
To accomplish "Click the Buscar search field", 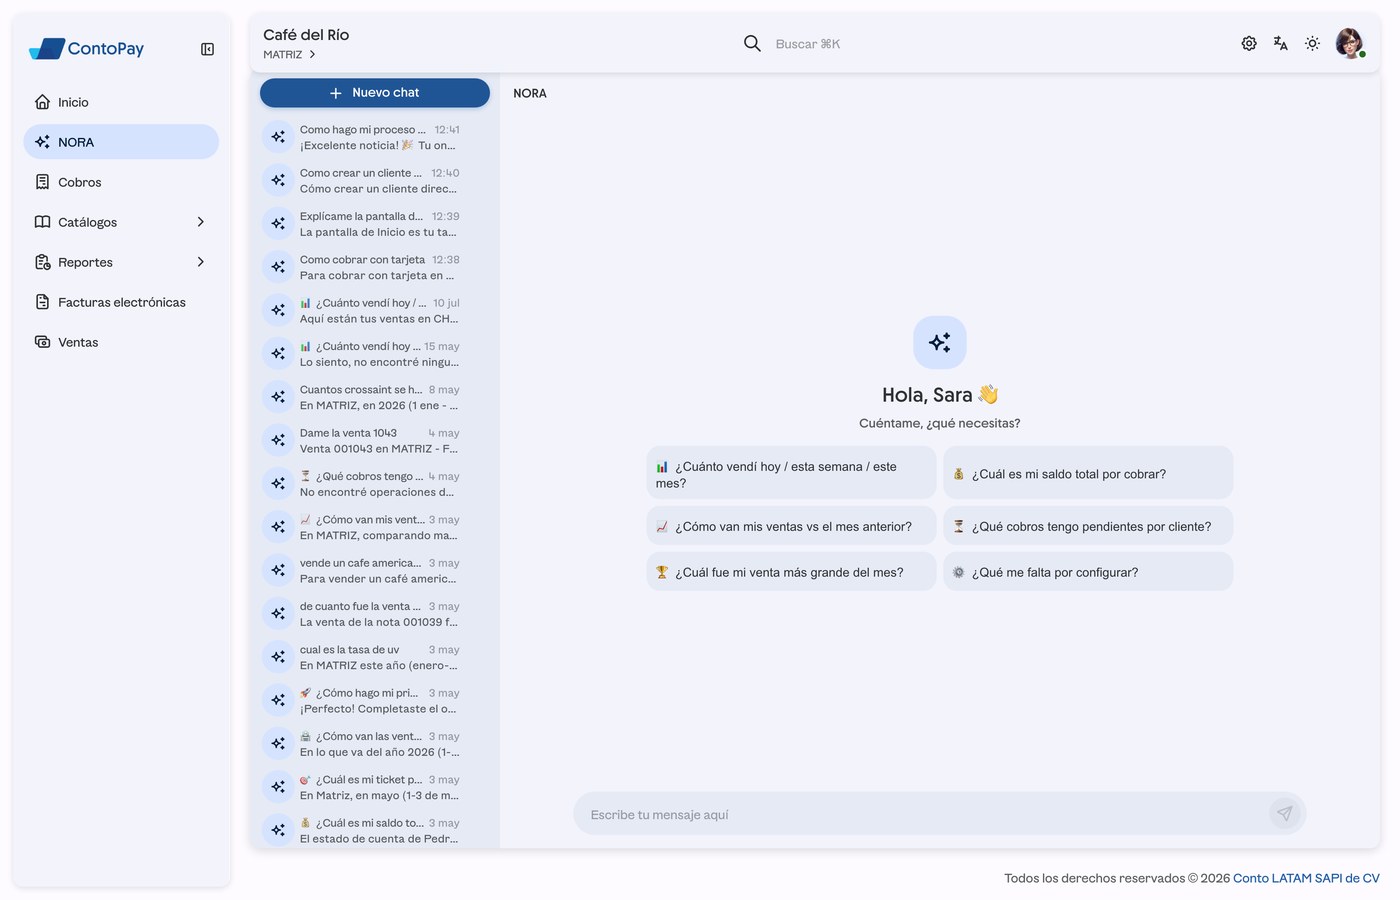I will tap(808, 44).
